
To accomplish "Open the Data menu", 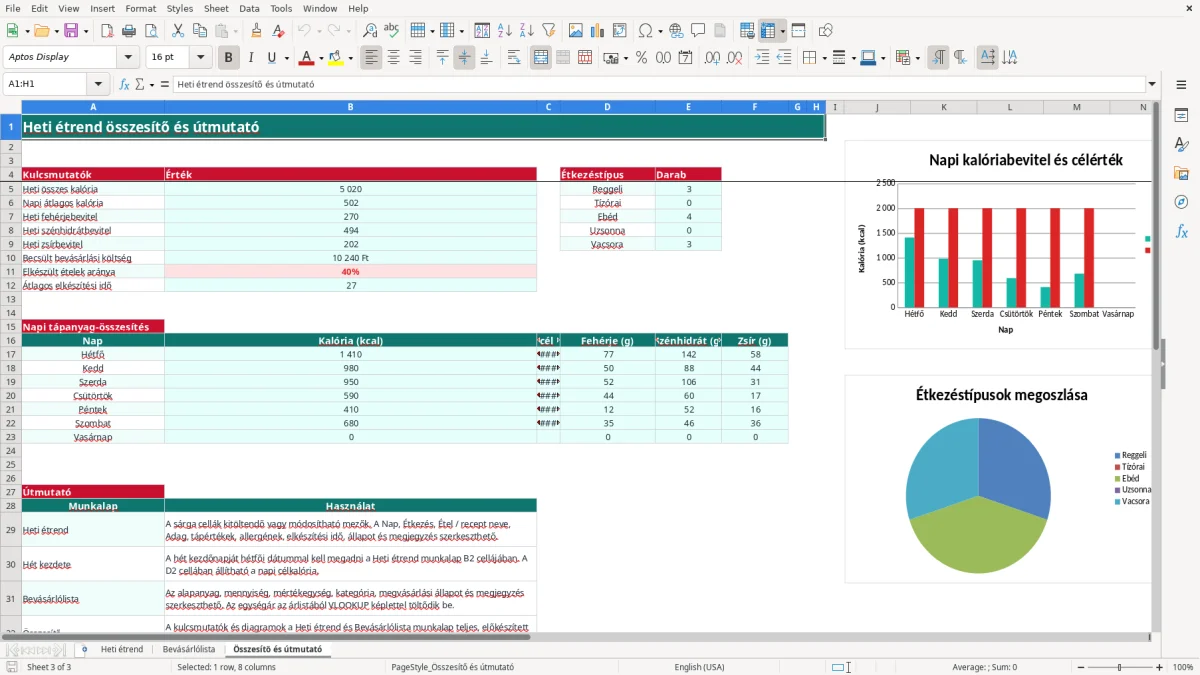I will (x=249, y=8).
